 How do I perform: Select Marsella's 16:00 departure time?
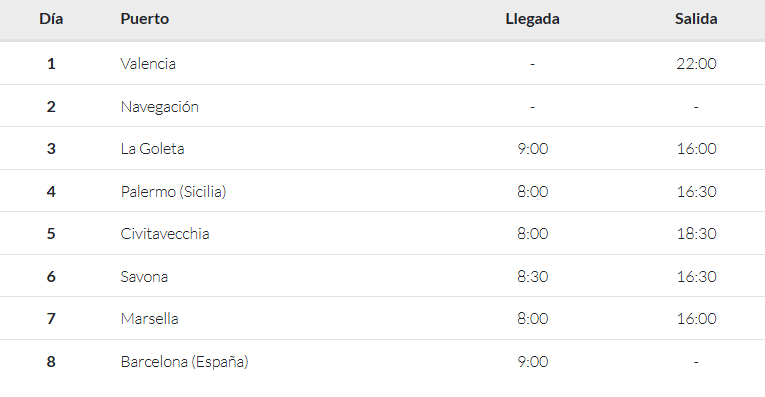coord(696,318)
